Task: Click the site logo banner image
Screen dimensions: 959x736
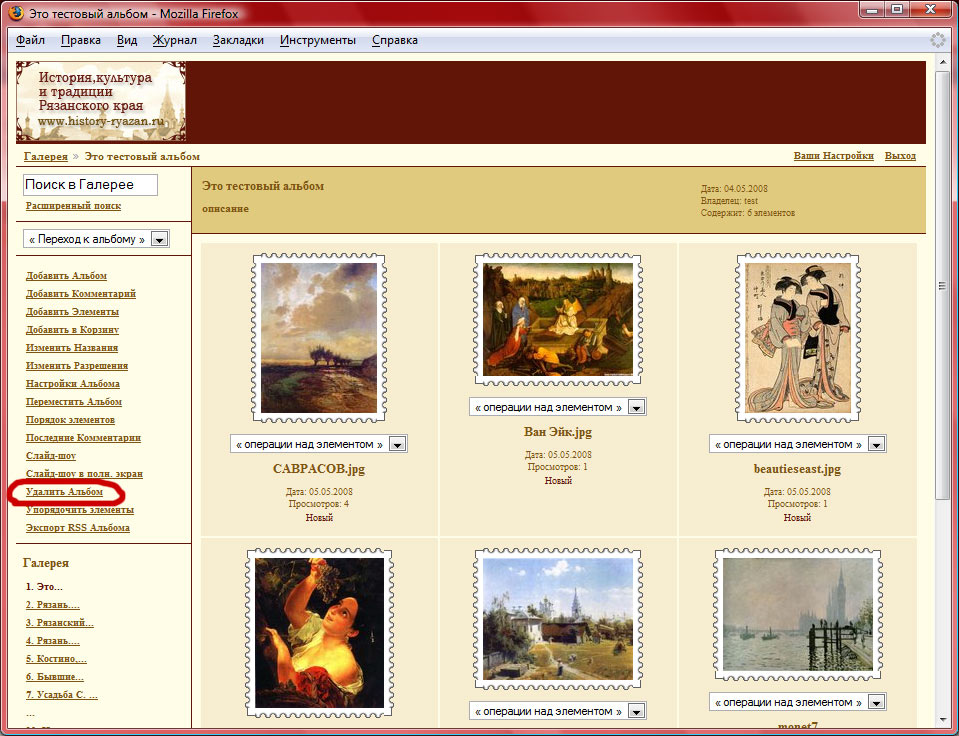Action: tap(101, 102)
